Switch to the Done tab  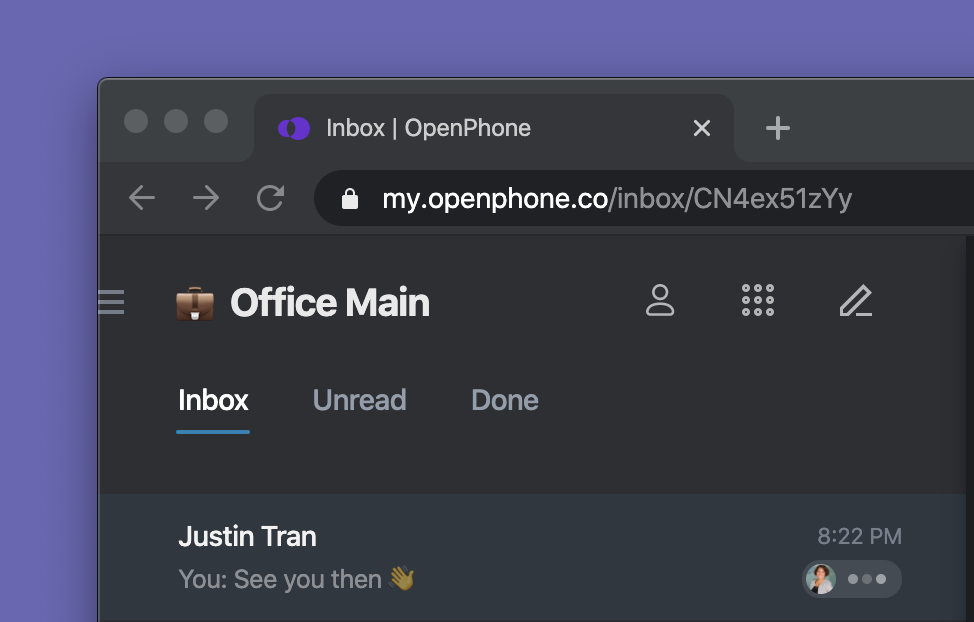pyautogui.click(x=505, y=400)
